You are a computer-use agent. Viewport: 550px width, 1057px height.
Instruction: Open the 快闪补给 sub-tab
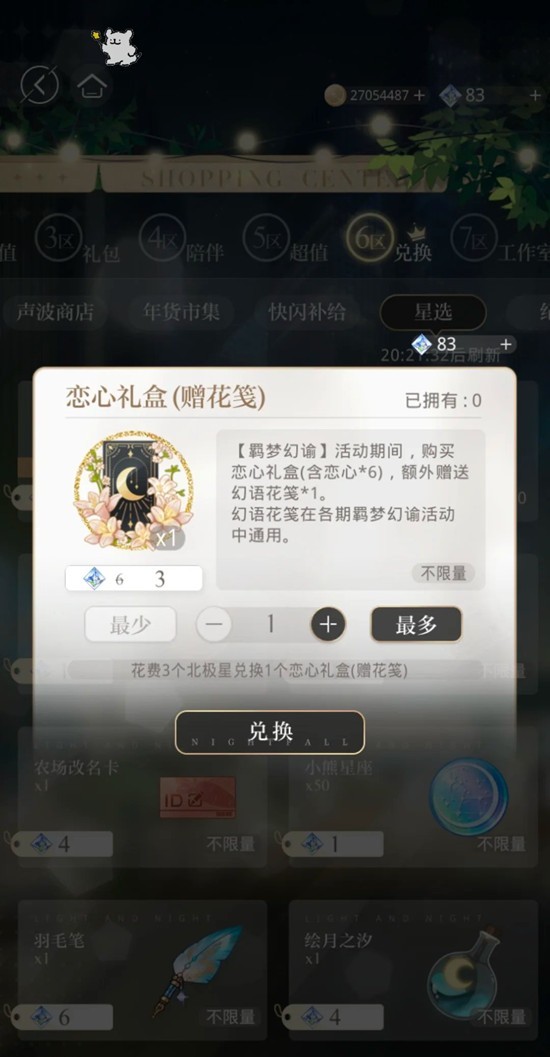tap(307, 312)
